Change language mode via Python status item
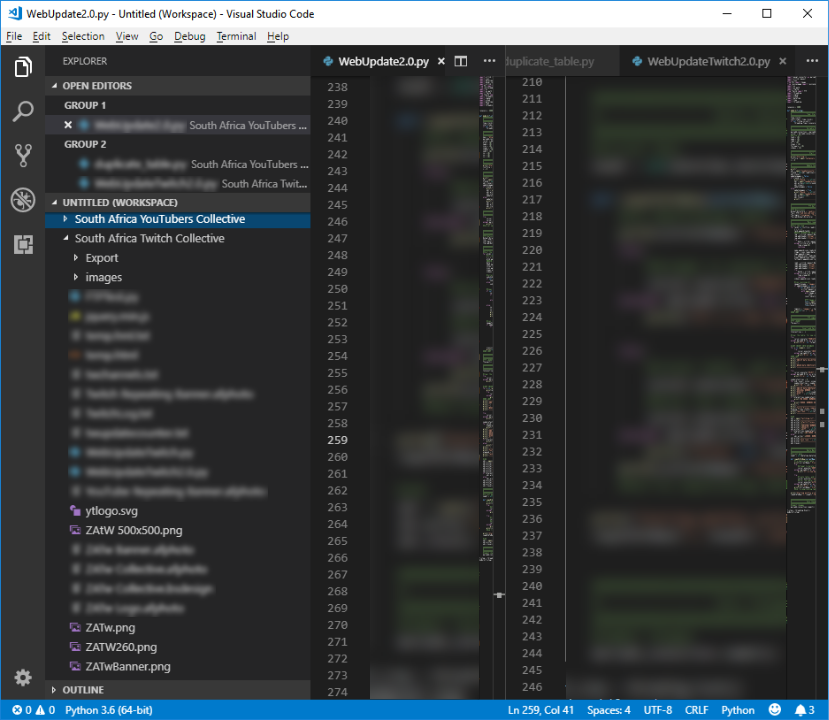Viewport: 829px width, 720px height. (738, 710)
